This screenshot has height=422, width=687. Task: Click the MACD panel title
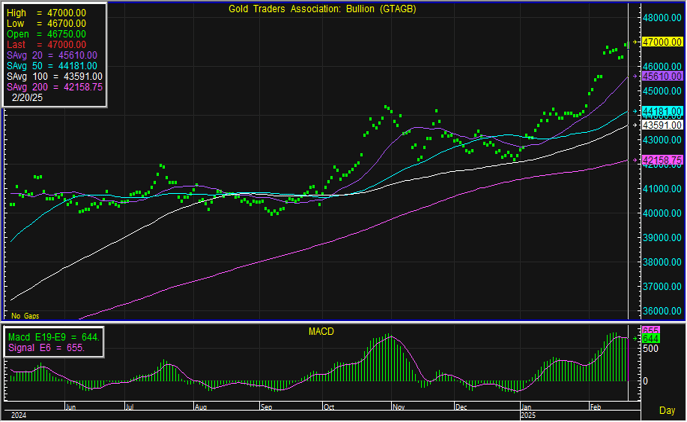pyautogui.click(x=321, y=330)
